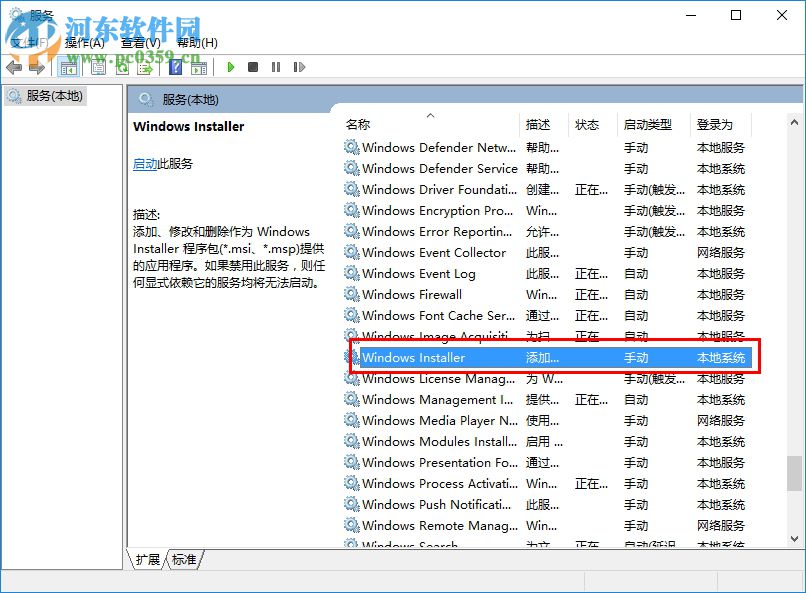Click the forward navigation arrow
Image resolution: width=806 pixels, height=593 pixels.
[36, 67]
